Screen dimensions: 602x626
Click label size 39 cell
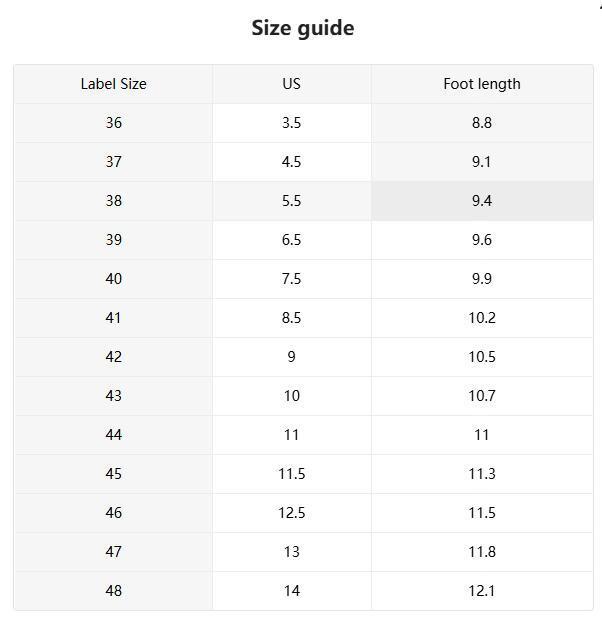pos(113,240)
